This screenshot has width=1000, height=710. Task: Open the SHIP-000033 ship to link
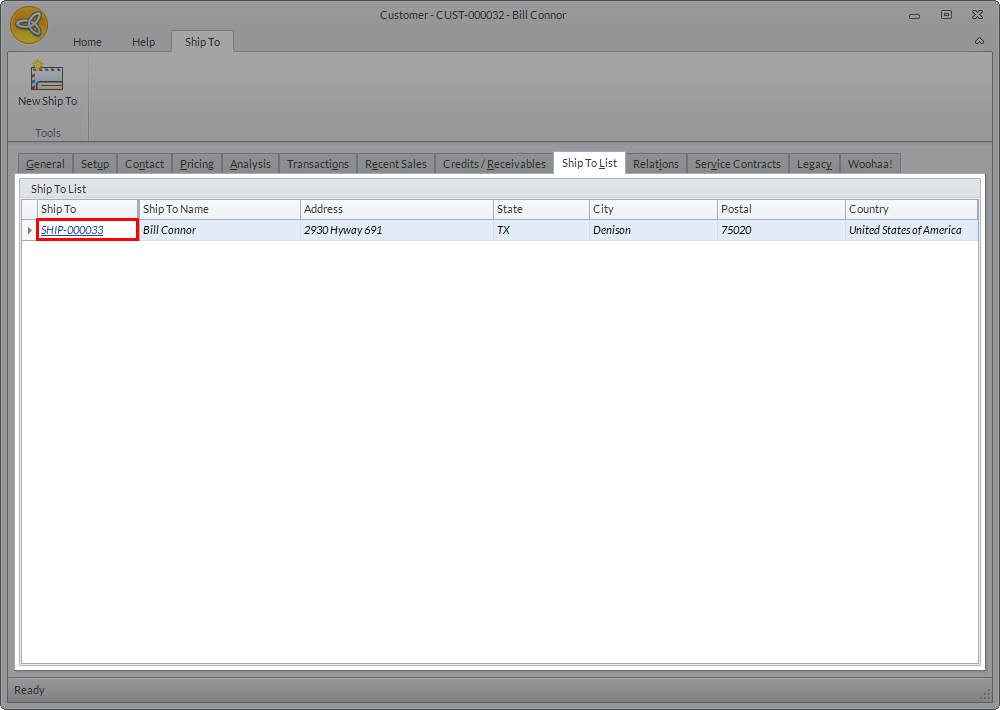pyautogui.click(x=72, y=230)
